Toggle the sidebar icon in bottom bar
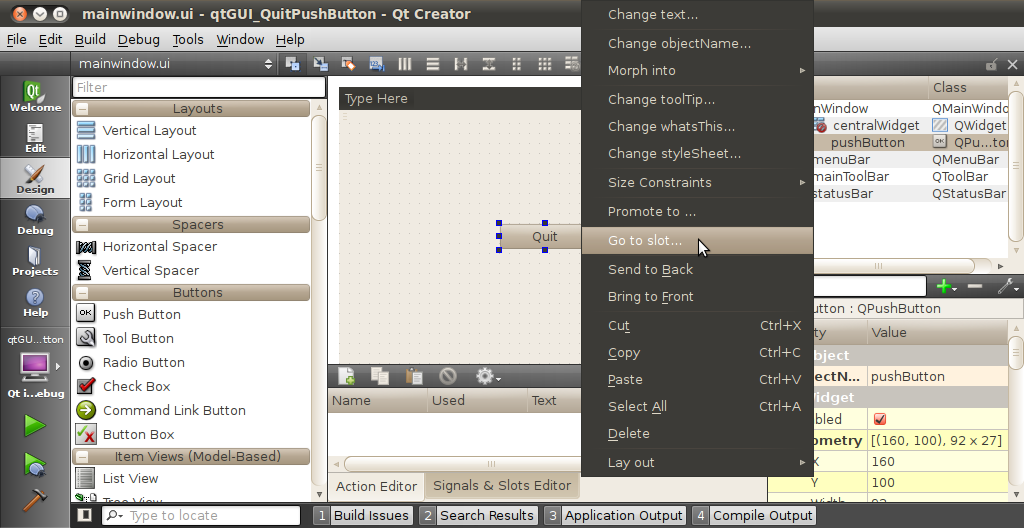 [84, 515]
